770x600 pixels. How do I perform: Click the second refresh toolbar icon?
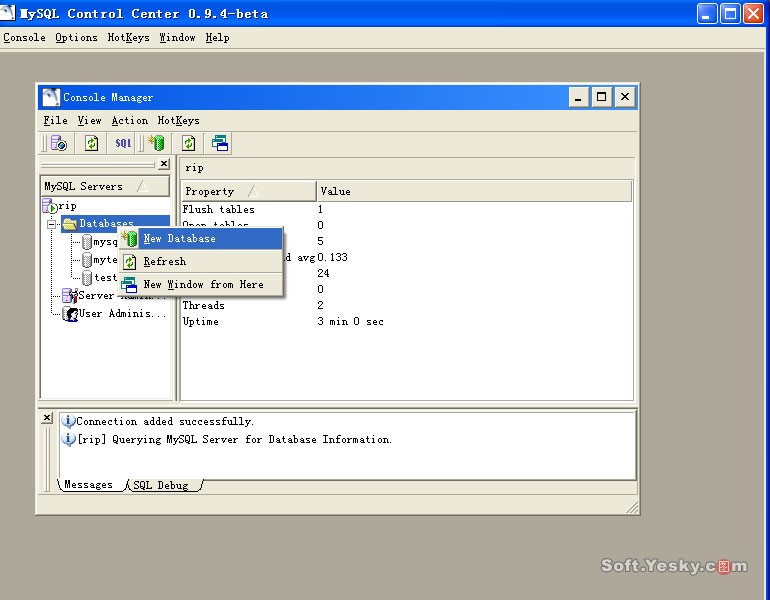click(x=189, y=143)
